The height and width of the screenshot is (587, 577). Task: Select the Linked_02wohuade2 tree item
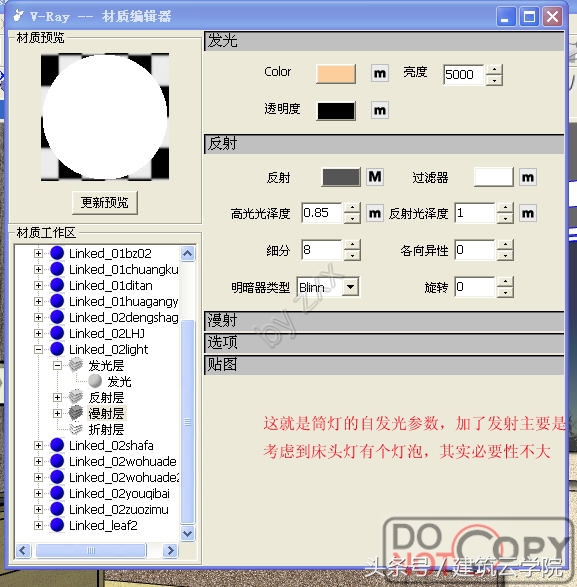(x=124, y=477)
